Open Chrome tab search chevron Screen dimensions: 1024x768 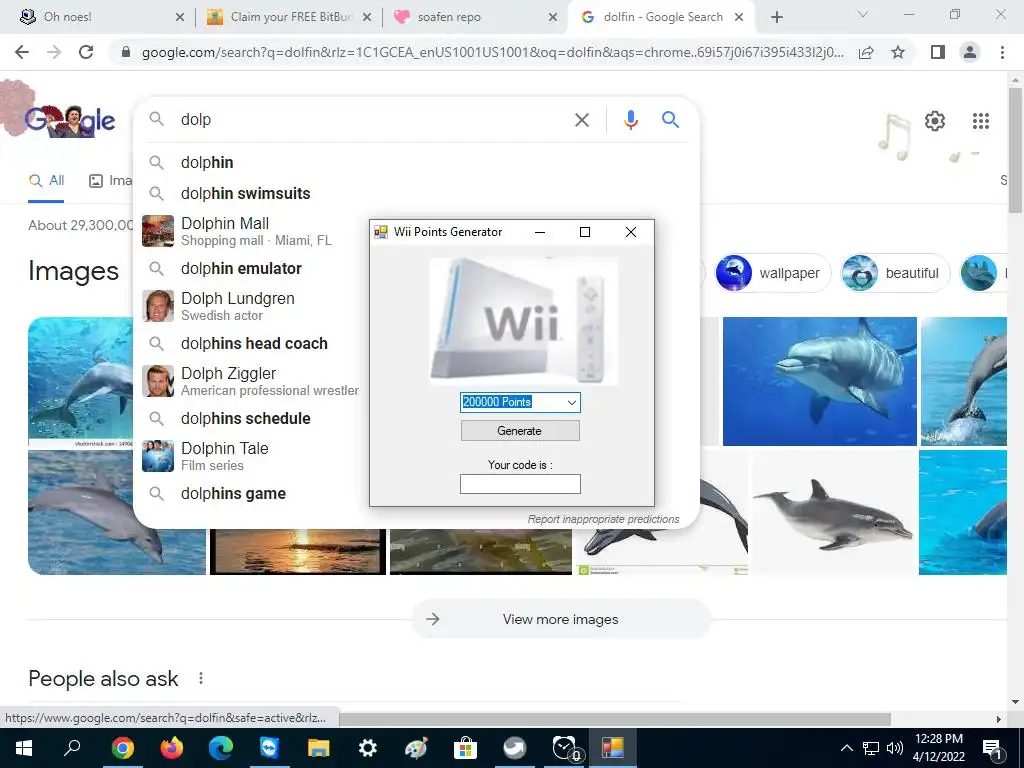863,15
